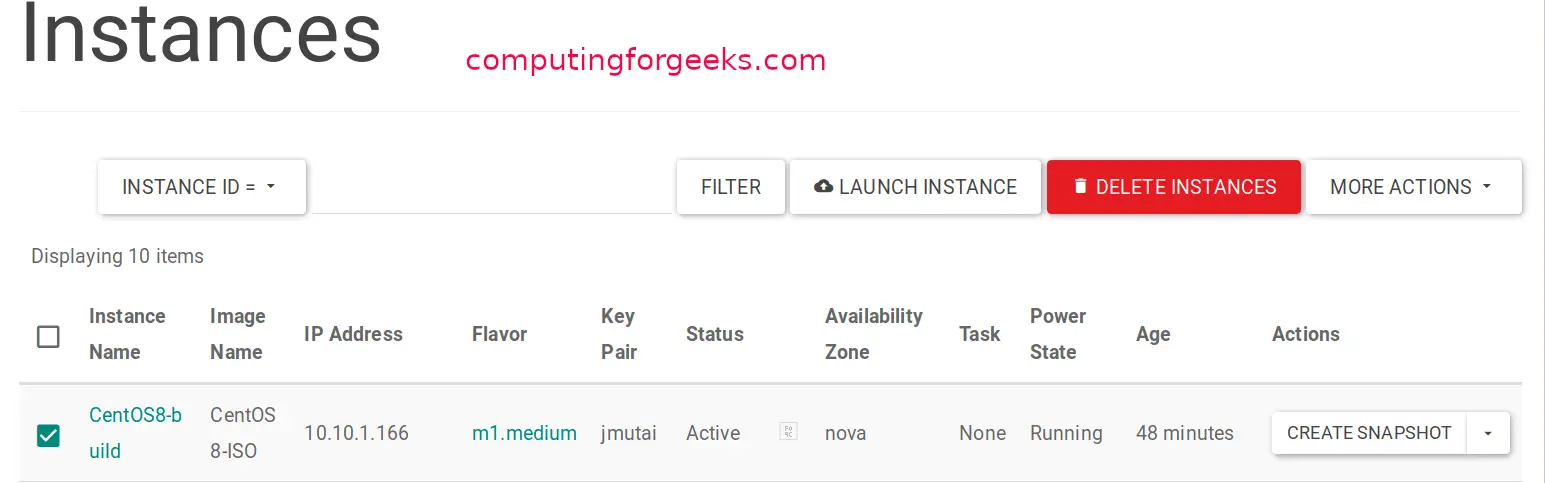Expand the MORE ACTIONS dropdown

(x=1412, y=187)
